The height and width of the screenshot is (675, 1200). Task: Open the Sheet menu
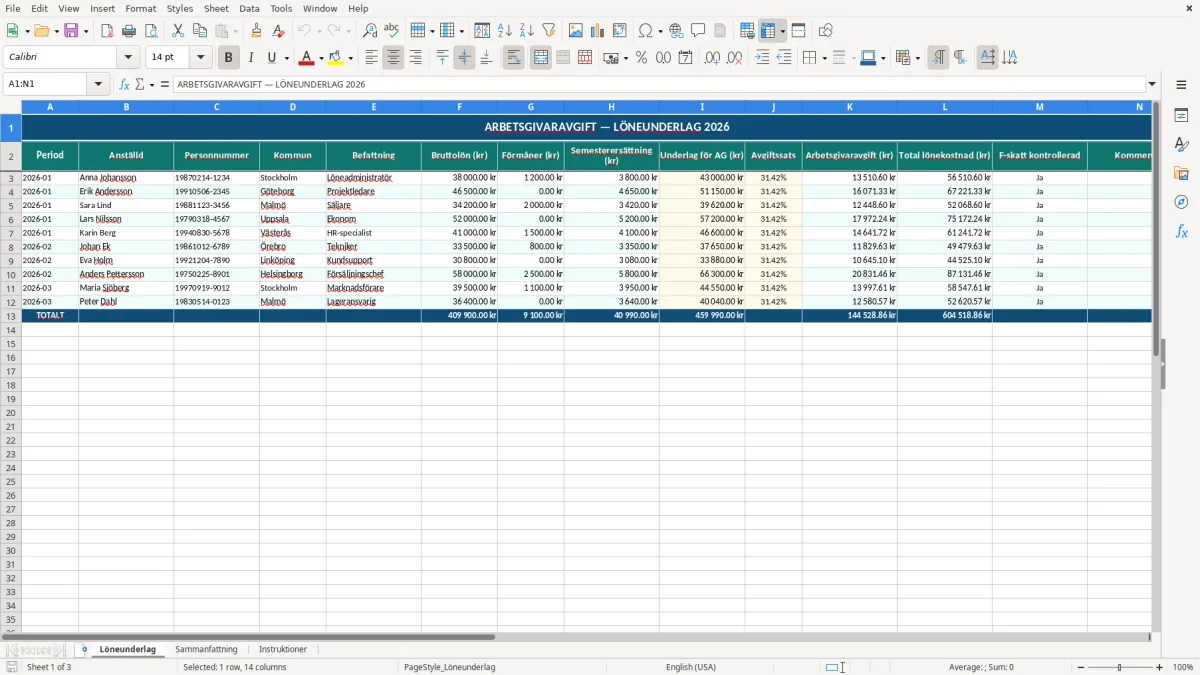(216, 8)
